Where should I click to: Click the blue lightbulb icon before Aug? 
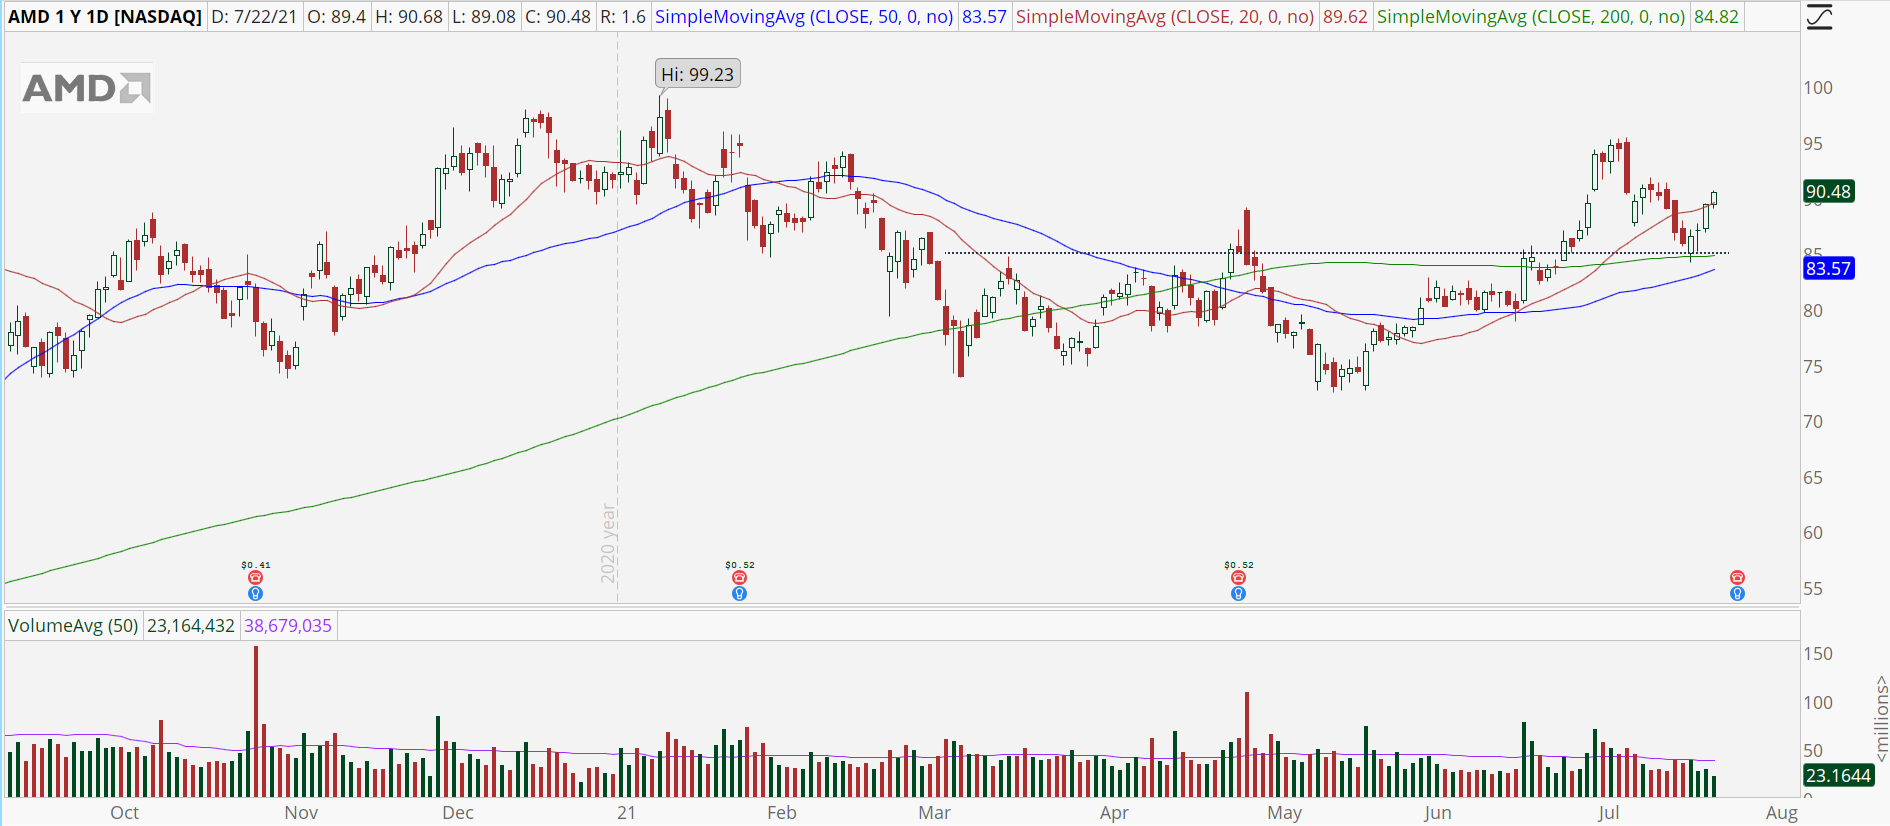click(x=1737, y=594)
